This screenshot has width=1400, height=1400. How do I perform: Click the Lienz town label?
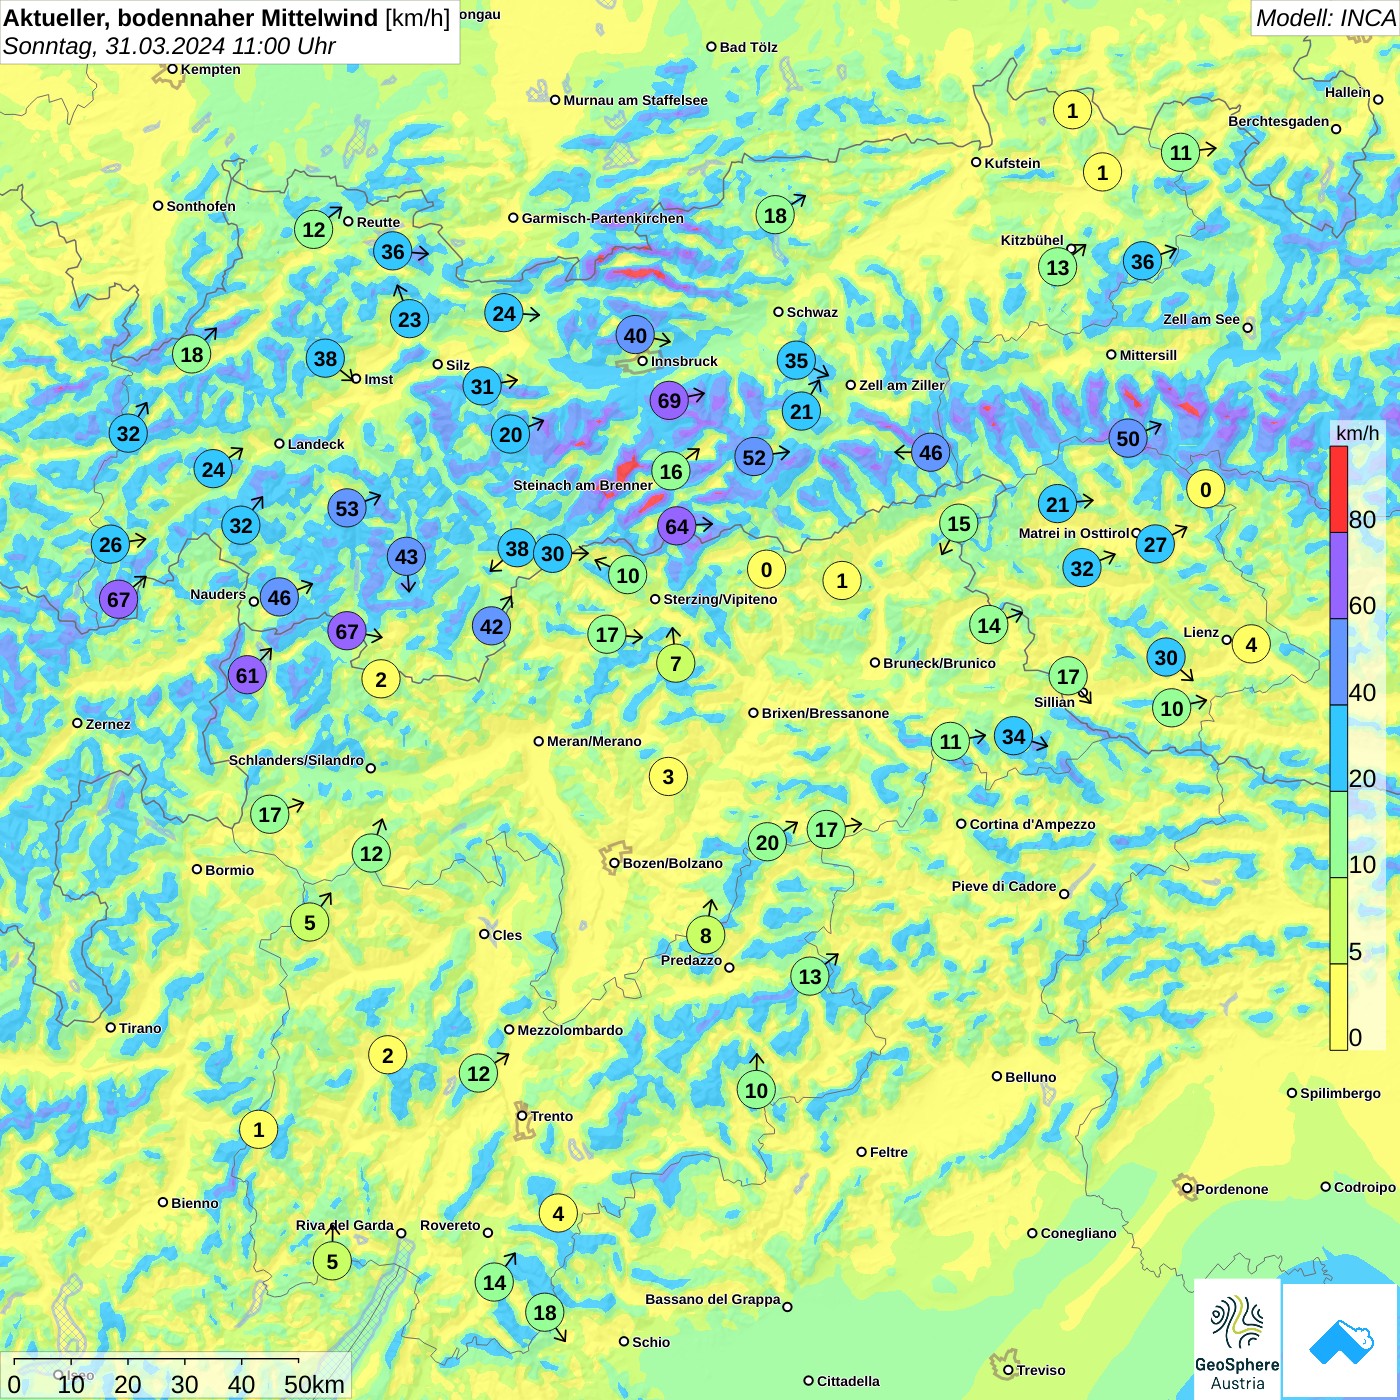click(x=1201, y=632)
